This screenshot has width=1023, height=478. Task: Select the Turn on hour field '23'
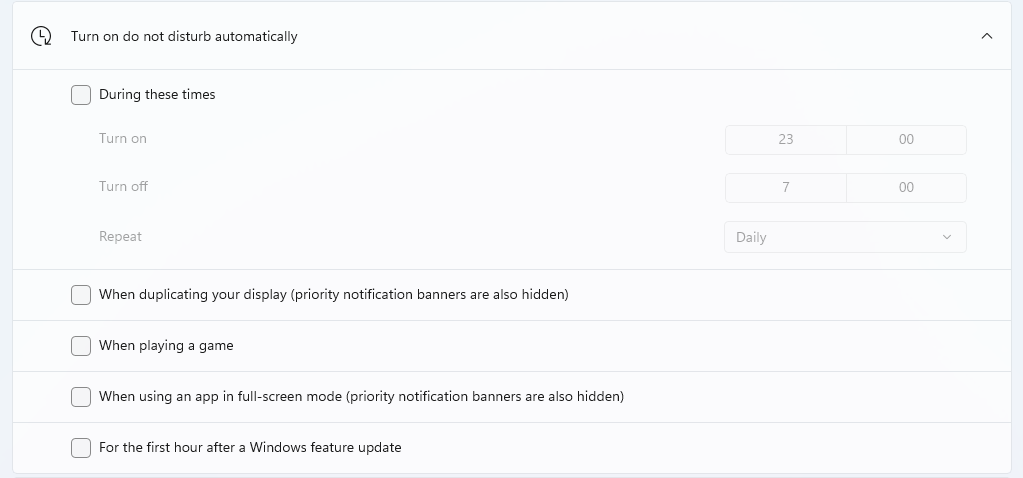pos(785,140)
